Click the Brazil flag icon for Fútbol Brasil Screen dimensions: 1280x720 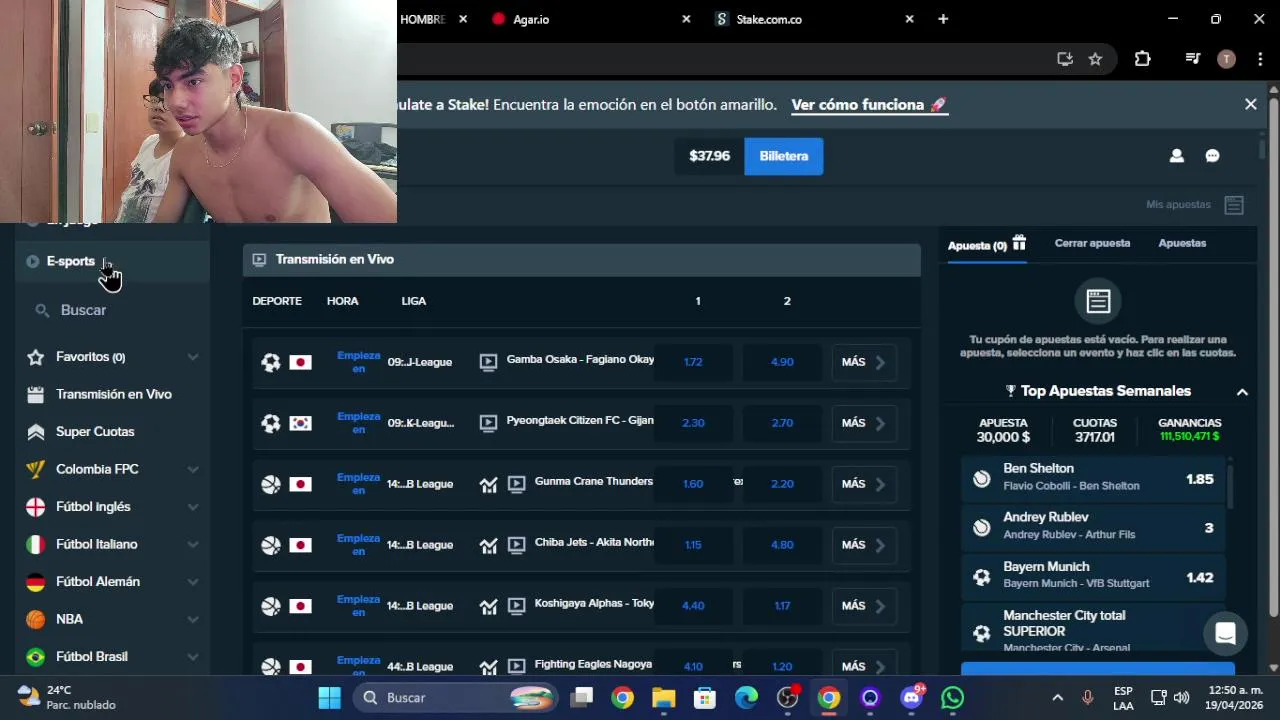36,657
